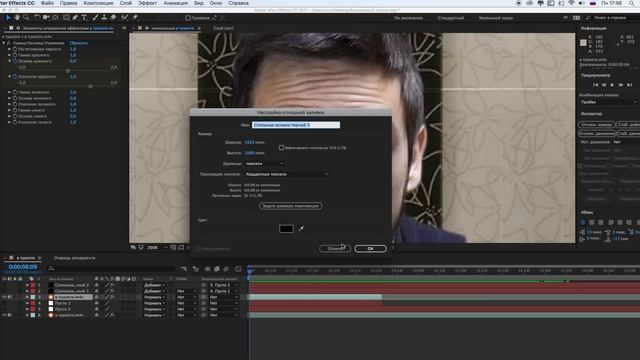Click the help search magnifier icon
The width and height of the screenshot is (640, 360).
588,18
